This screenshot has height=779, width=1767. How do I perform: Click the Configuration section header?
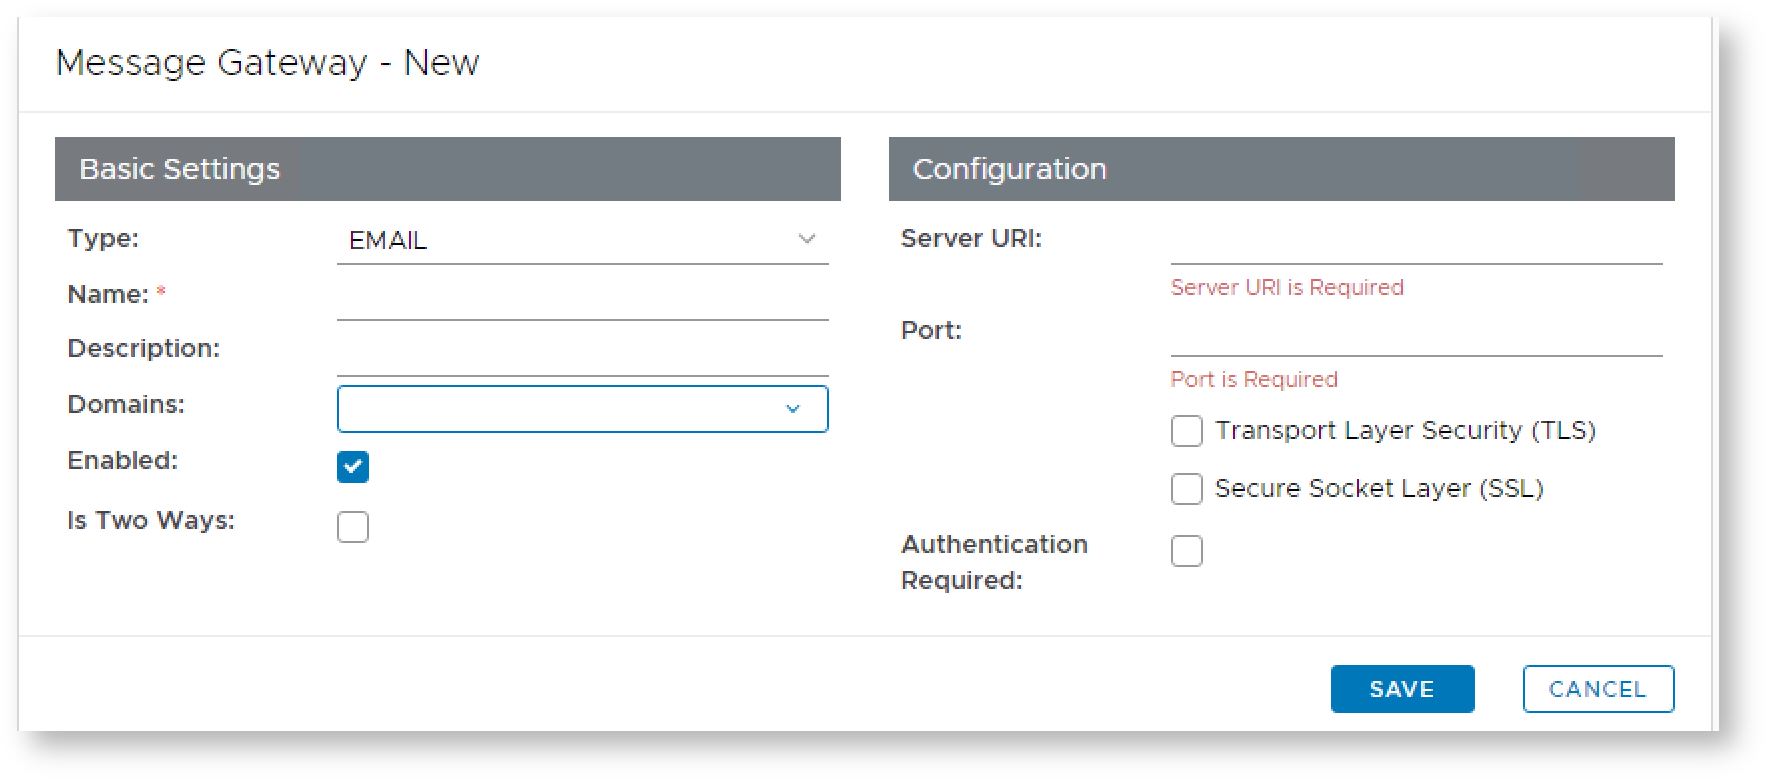tap(1281, 169)
